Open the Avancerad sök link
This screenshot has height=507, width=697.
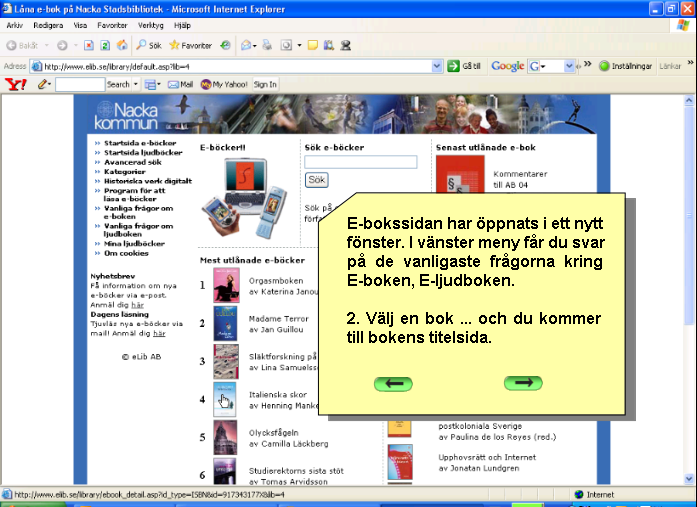click(133, 161)
